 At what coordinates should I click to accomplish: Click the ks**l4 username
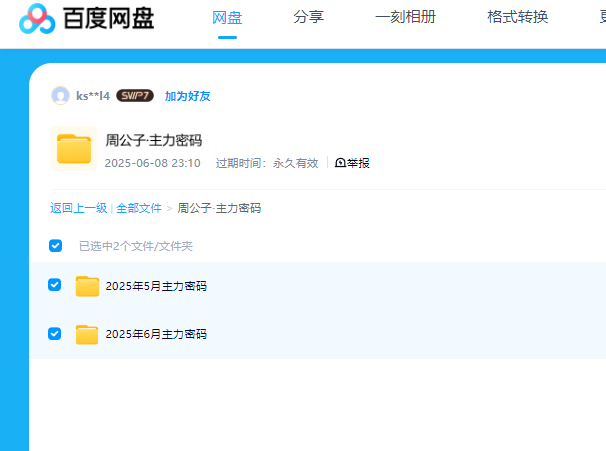point(93,96)
